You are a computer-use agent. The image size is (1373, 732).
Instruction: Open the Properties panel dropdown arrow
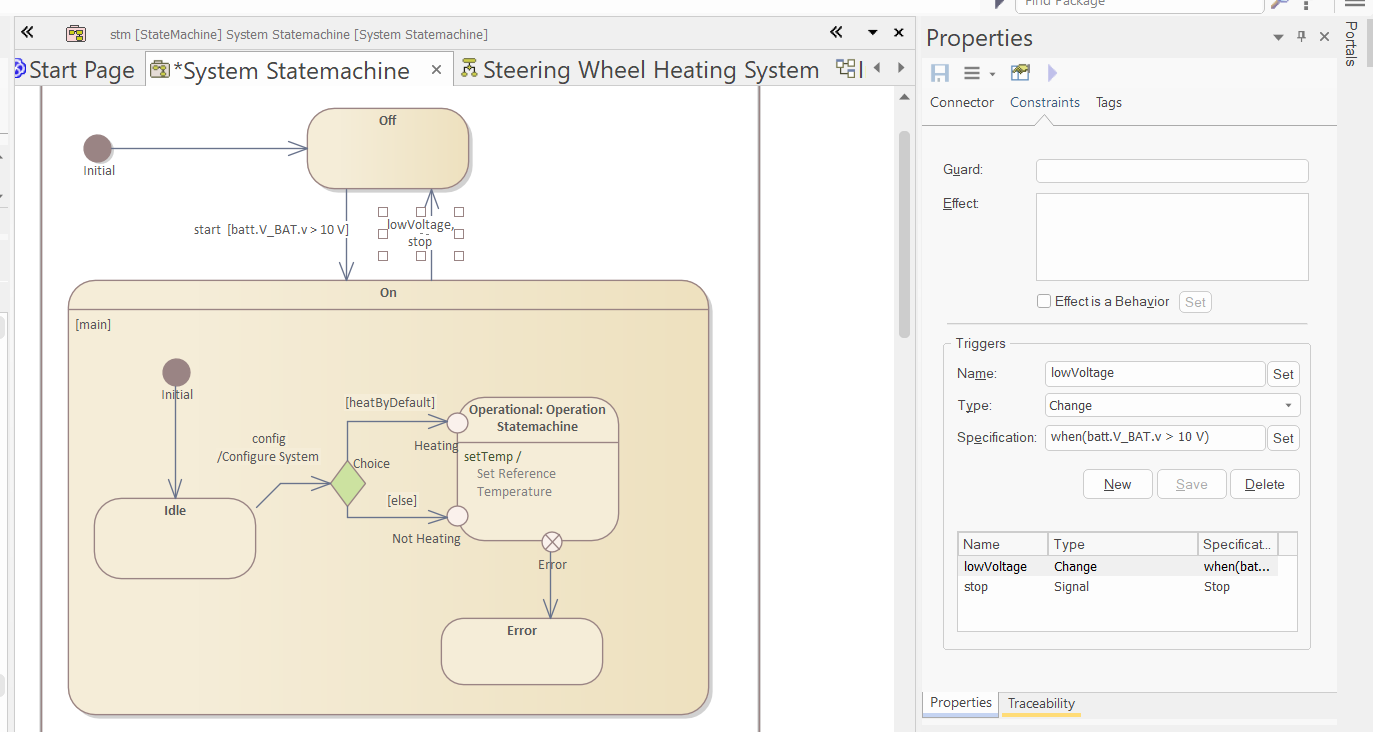point(1278,37)
